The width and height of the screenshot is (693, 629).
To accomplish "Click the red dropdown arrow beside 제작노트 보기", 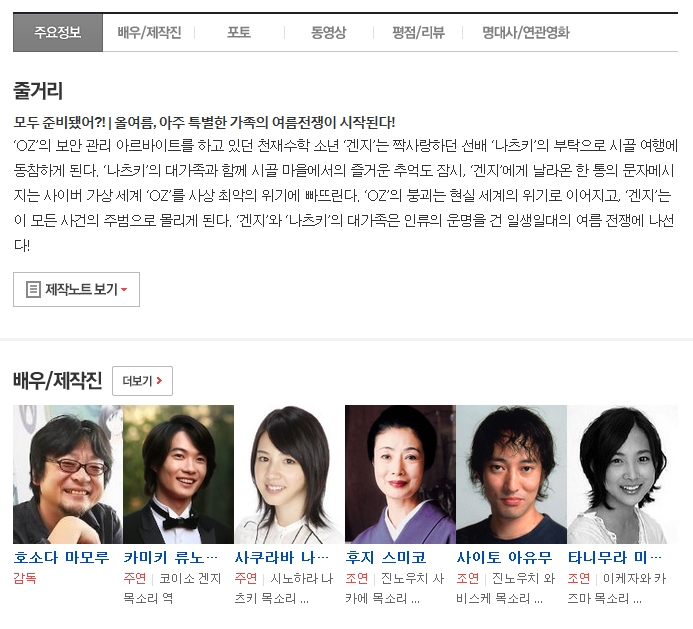I will point(124,290).
